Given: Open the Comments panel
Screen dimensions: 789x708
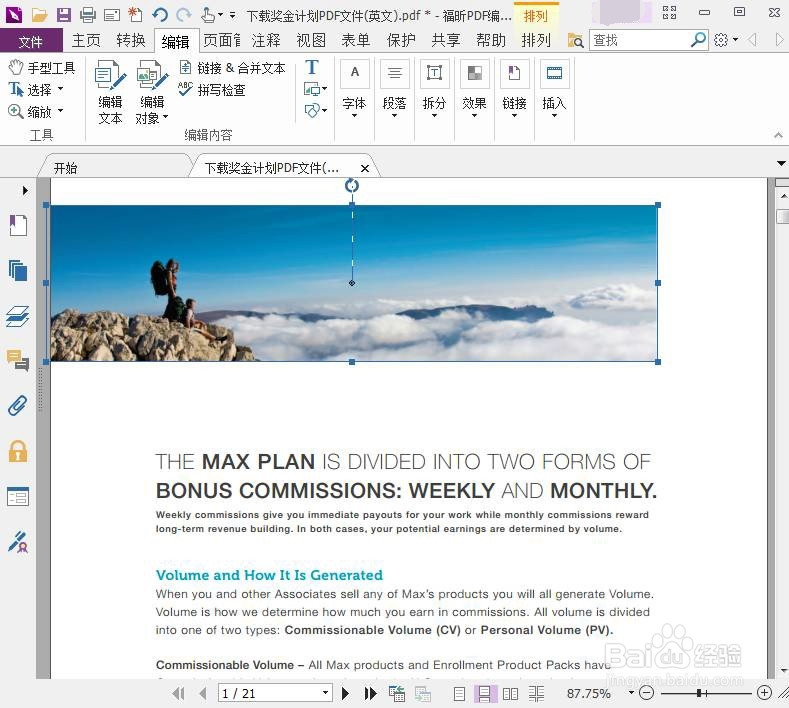Looking at the screenshot, I should (x=18, y=361).
